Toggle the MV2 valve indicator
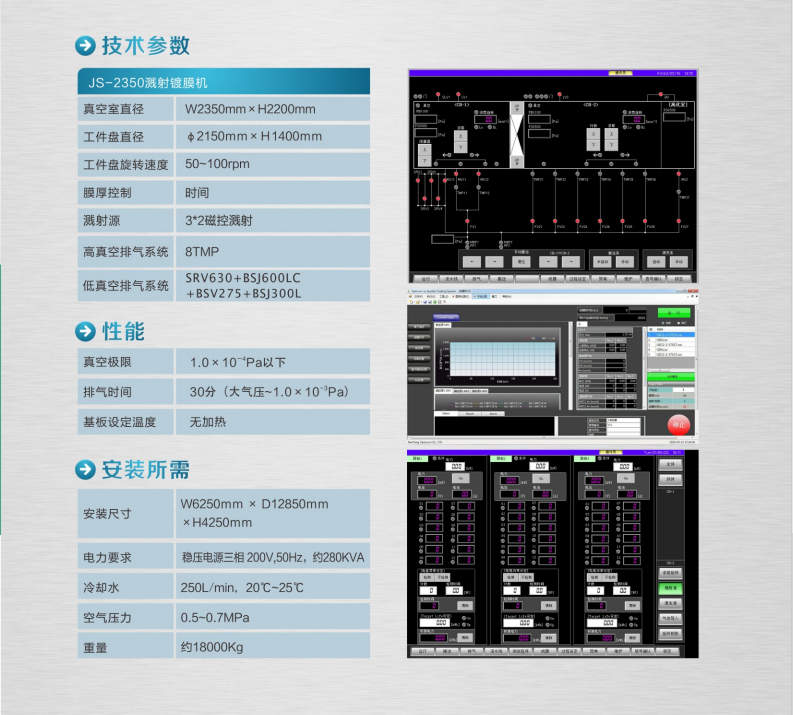Screen dimensions: 793x715 (x=679, y=174)
